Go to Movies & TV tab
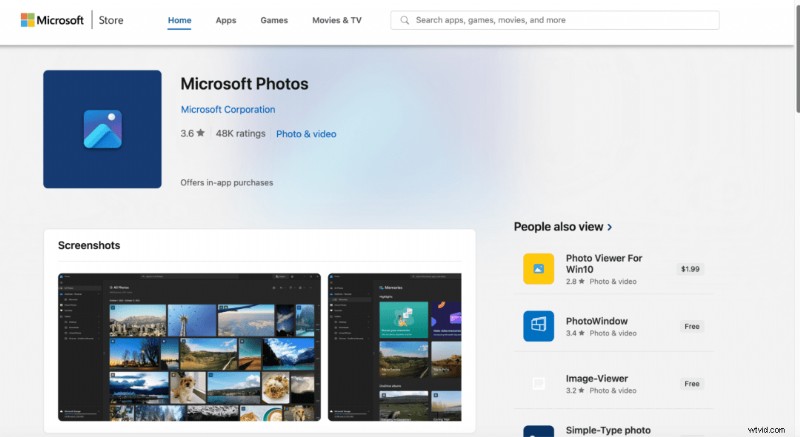 (337, 20)
